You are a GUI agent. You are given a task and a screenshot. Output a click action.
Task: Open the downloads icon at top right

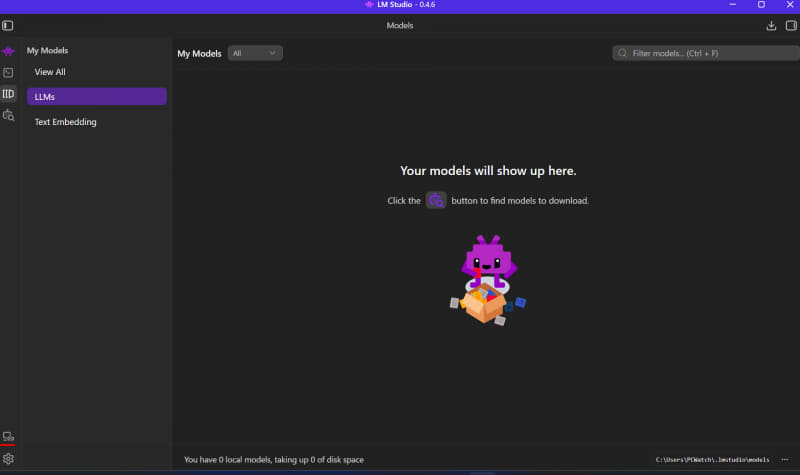[x=771, y=26]
